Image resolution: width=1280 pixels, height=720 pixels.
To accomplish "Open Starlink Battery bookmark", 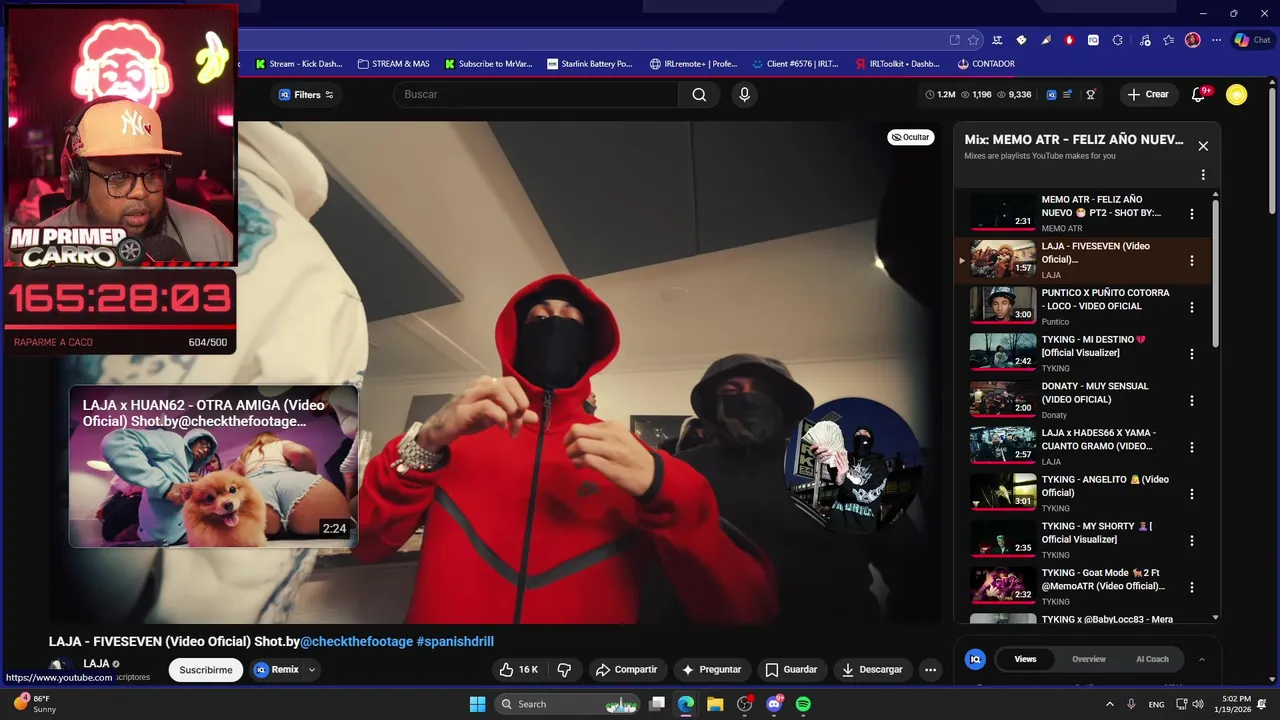I will click(x=590, y=64).
